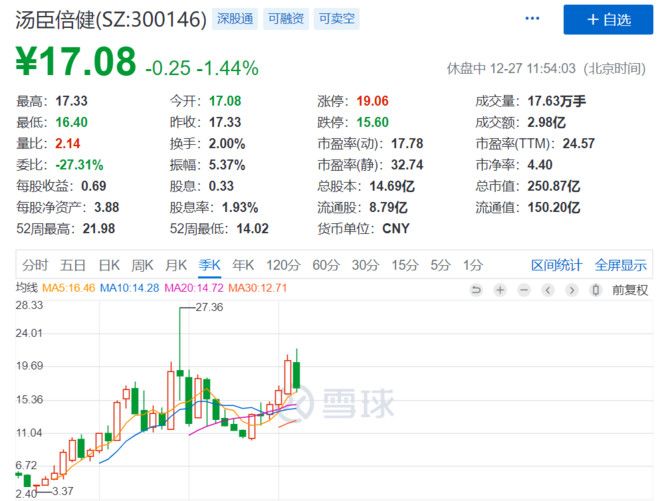Screen dimensions: 660x501
Task: Click the 3.37 low marker on chart
Action: point(63,491)
